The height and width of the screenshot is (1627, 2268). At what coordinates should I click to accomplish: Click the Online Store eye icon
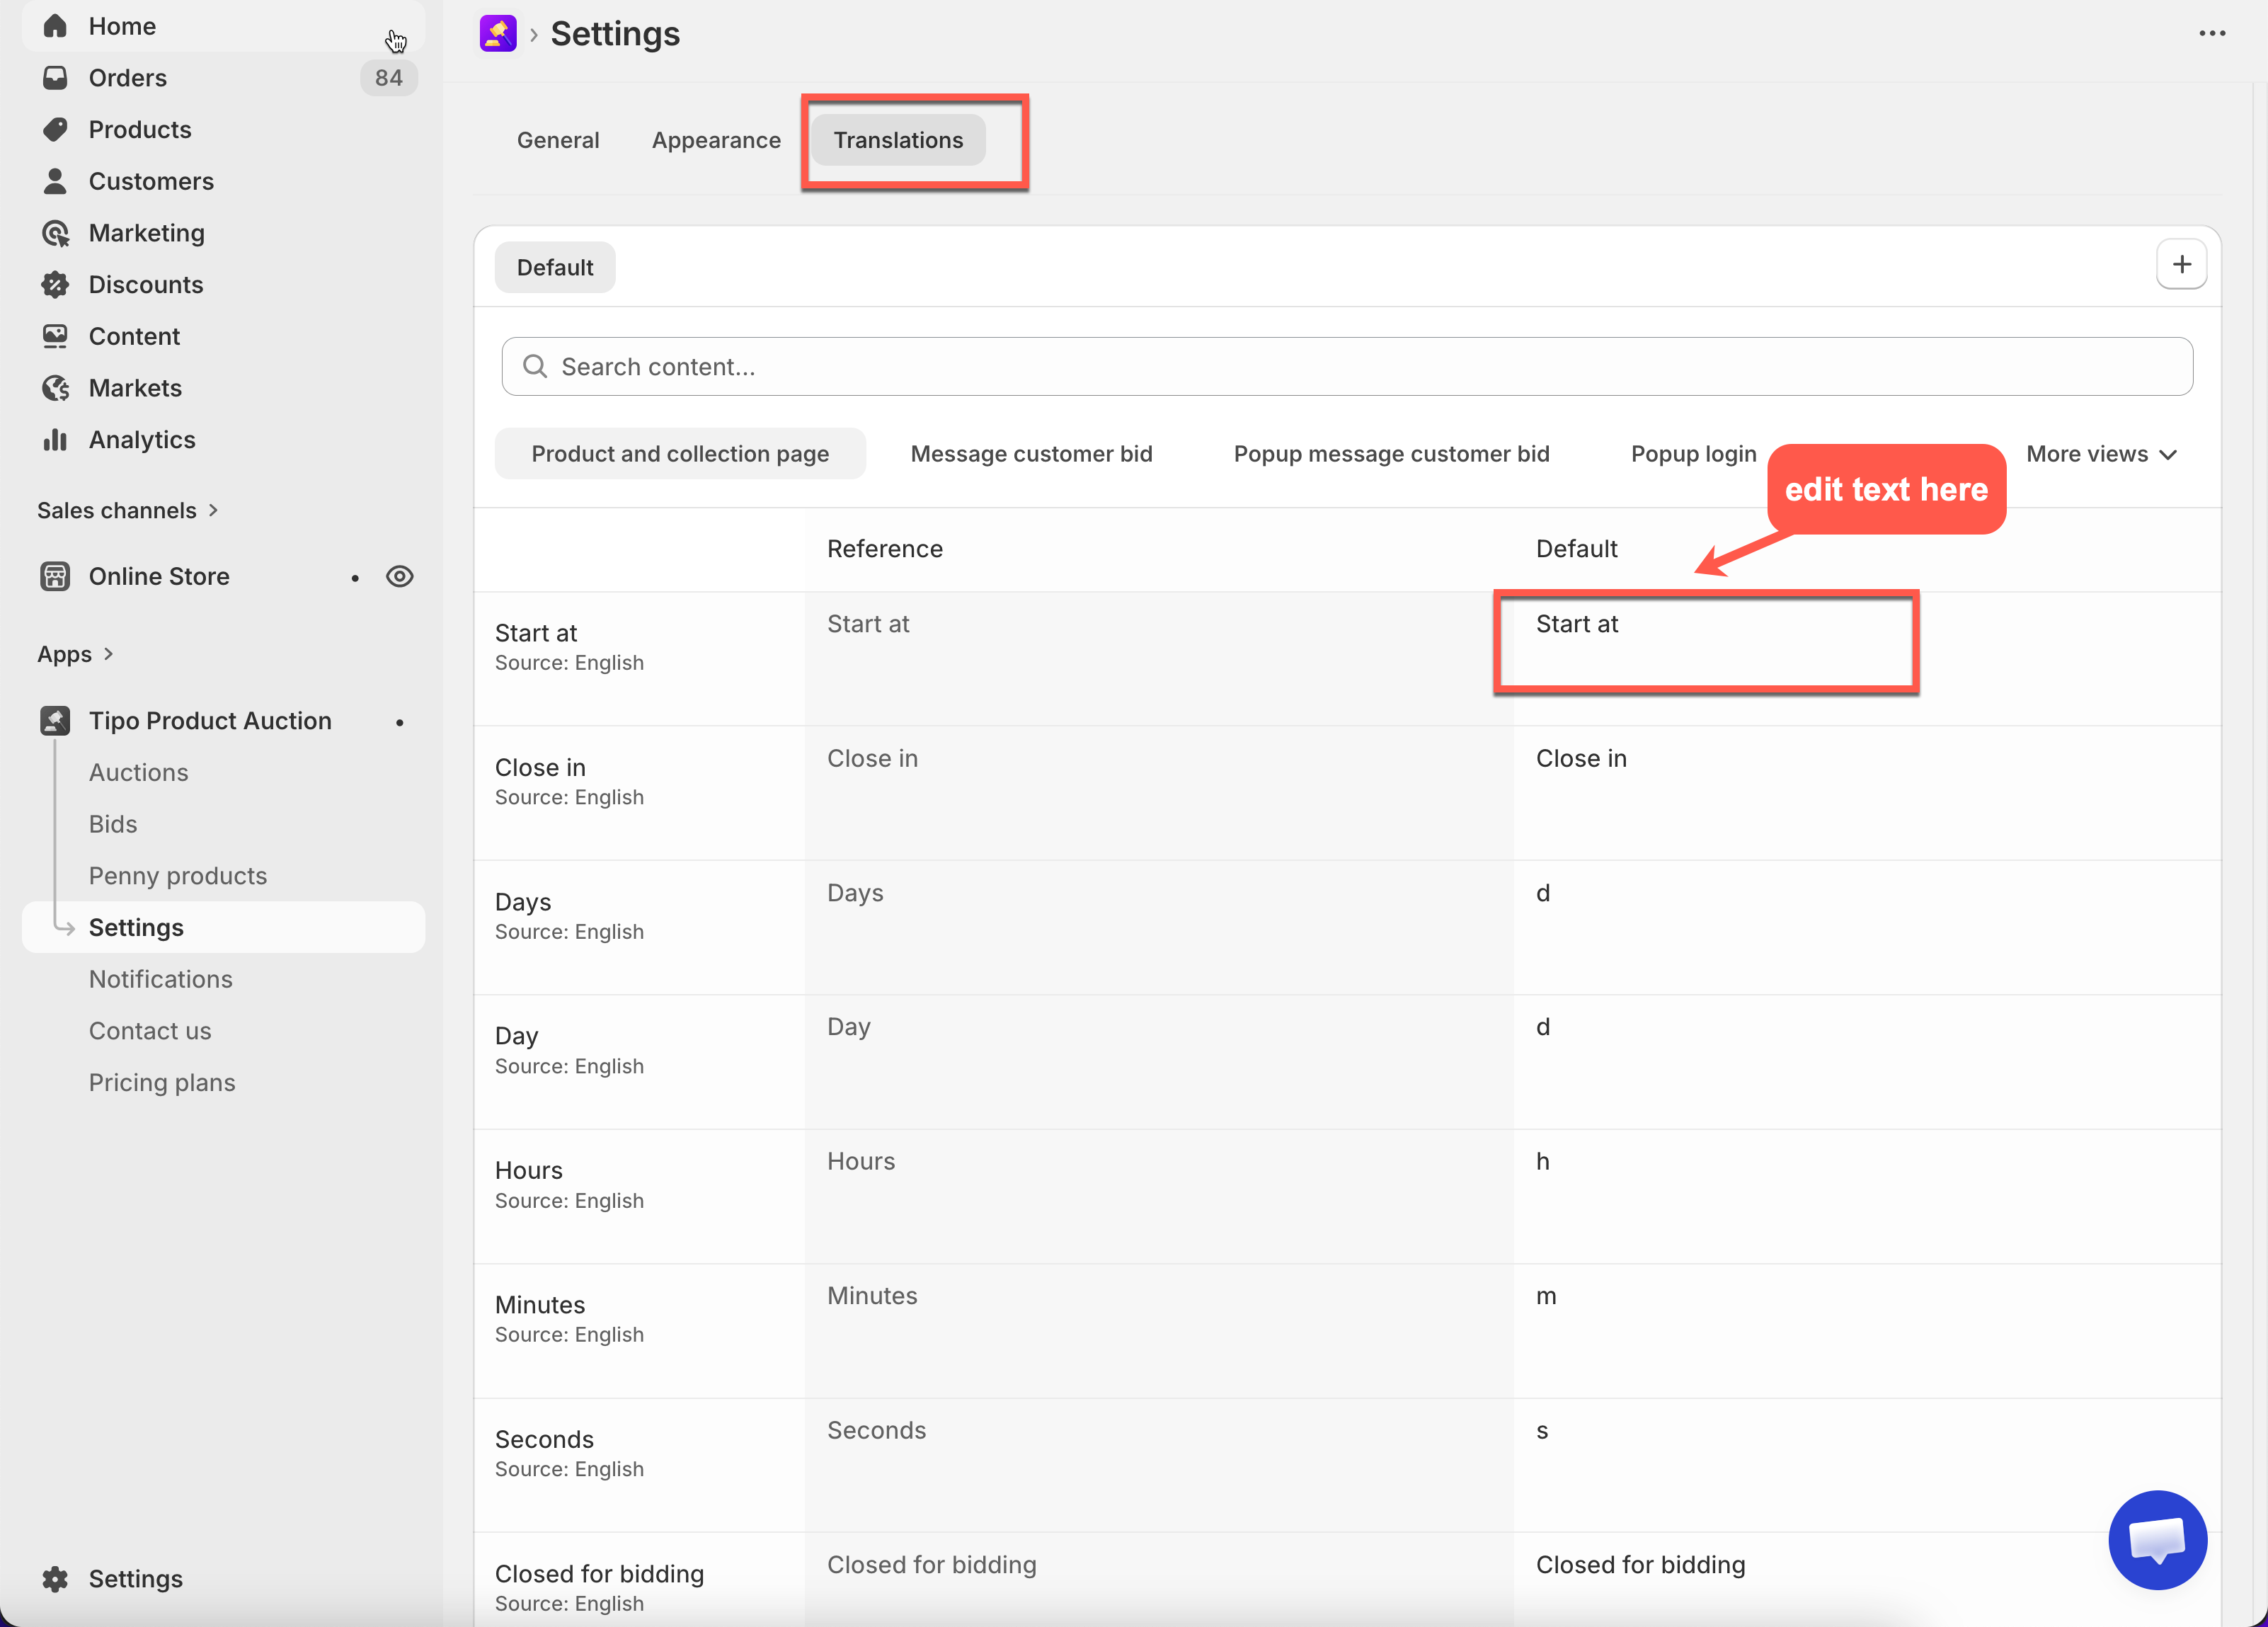coord(399,576)
